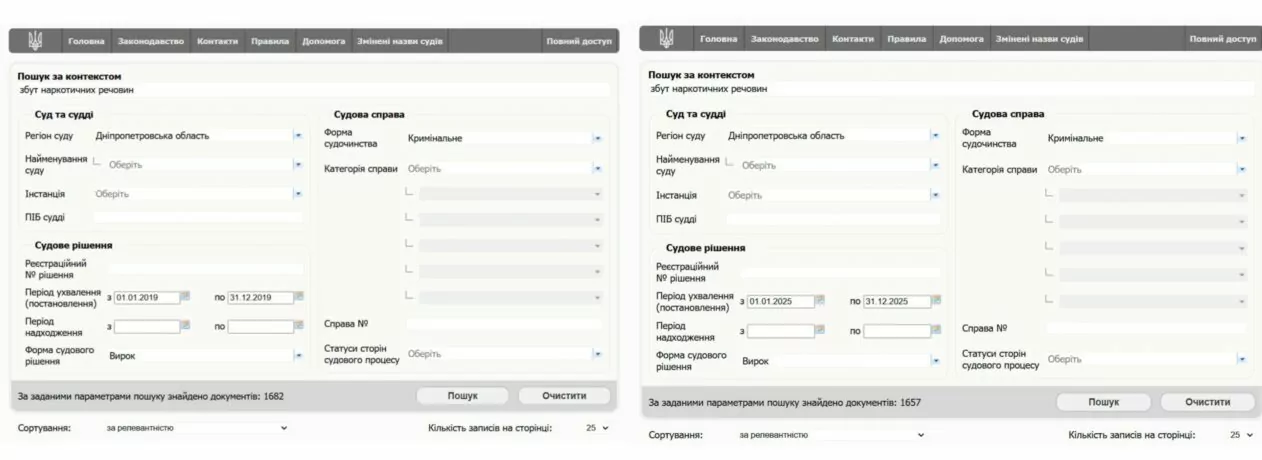1262x460 pixels.
Task: Click the trident logo in the 2019 search window
Action: (35, 41)
